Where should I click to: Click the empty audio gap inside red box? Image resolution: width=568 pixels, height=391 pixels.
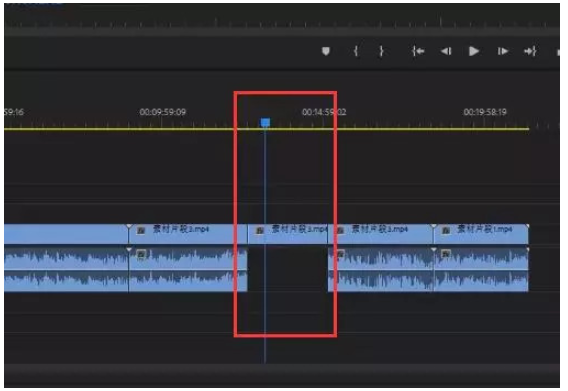pyautogui.click(x=288, y=269)
